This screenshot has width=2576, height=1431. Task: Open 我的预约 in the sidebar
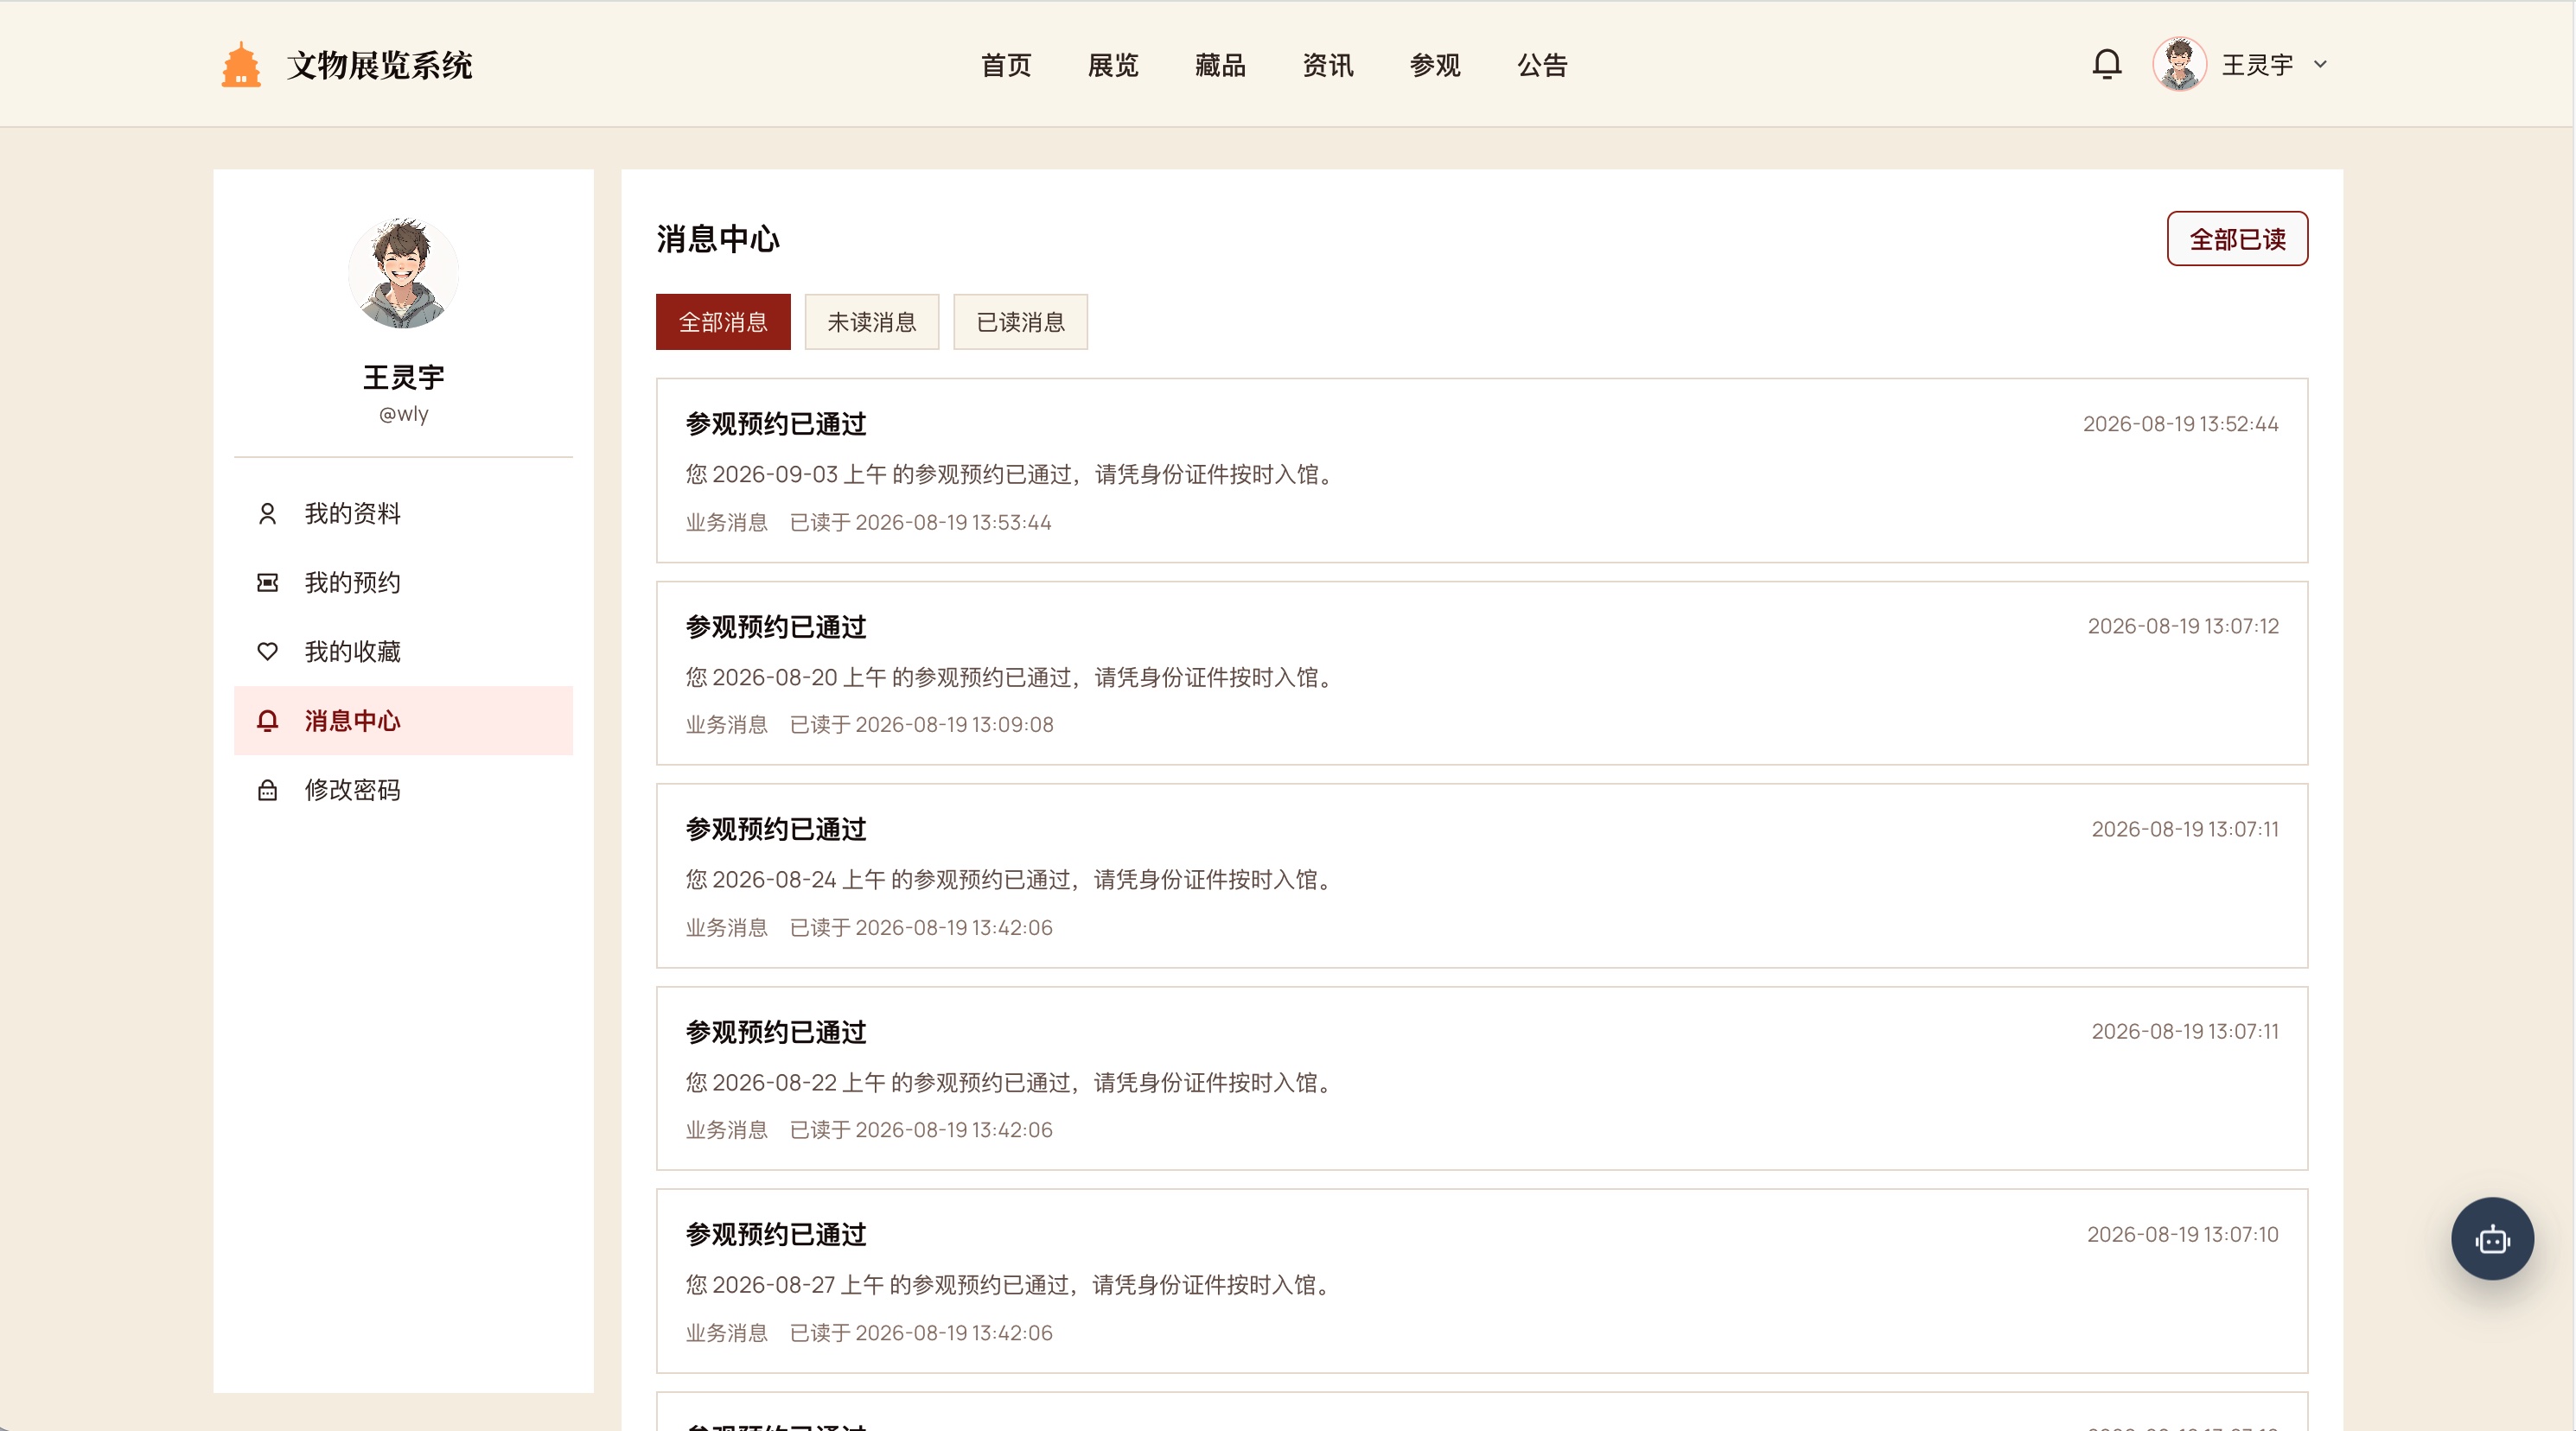[x=403, y=583]
